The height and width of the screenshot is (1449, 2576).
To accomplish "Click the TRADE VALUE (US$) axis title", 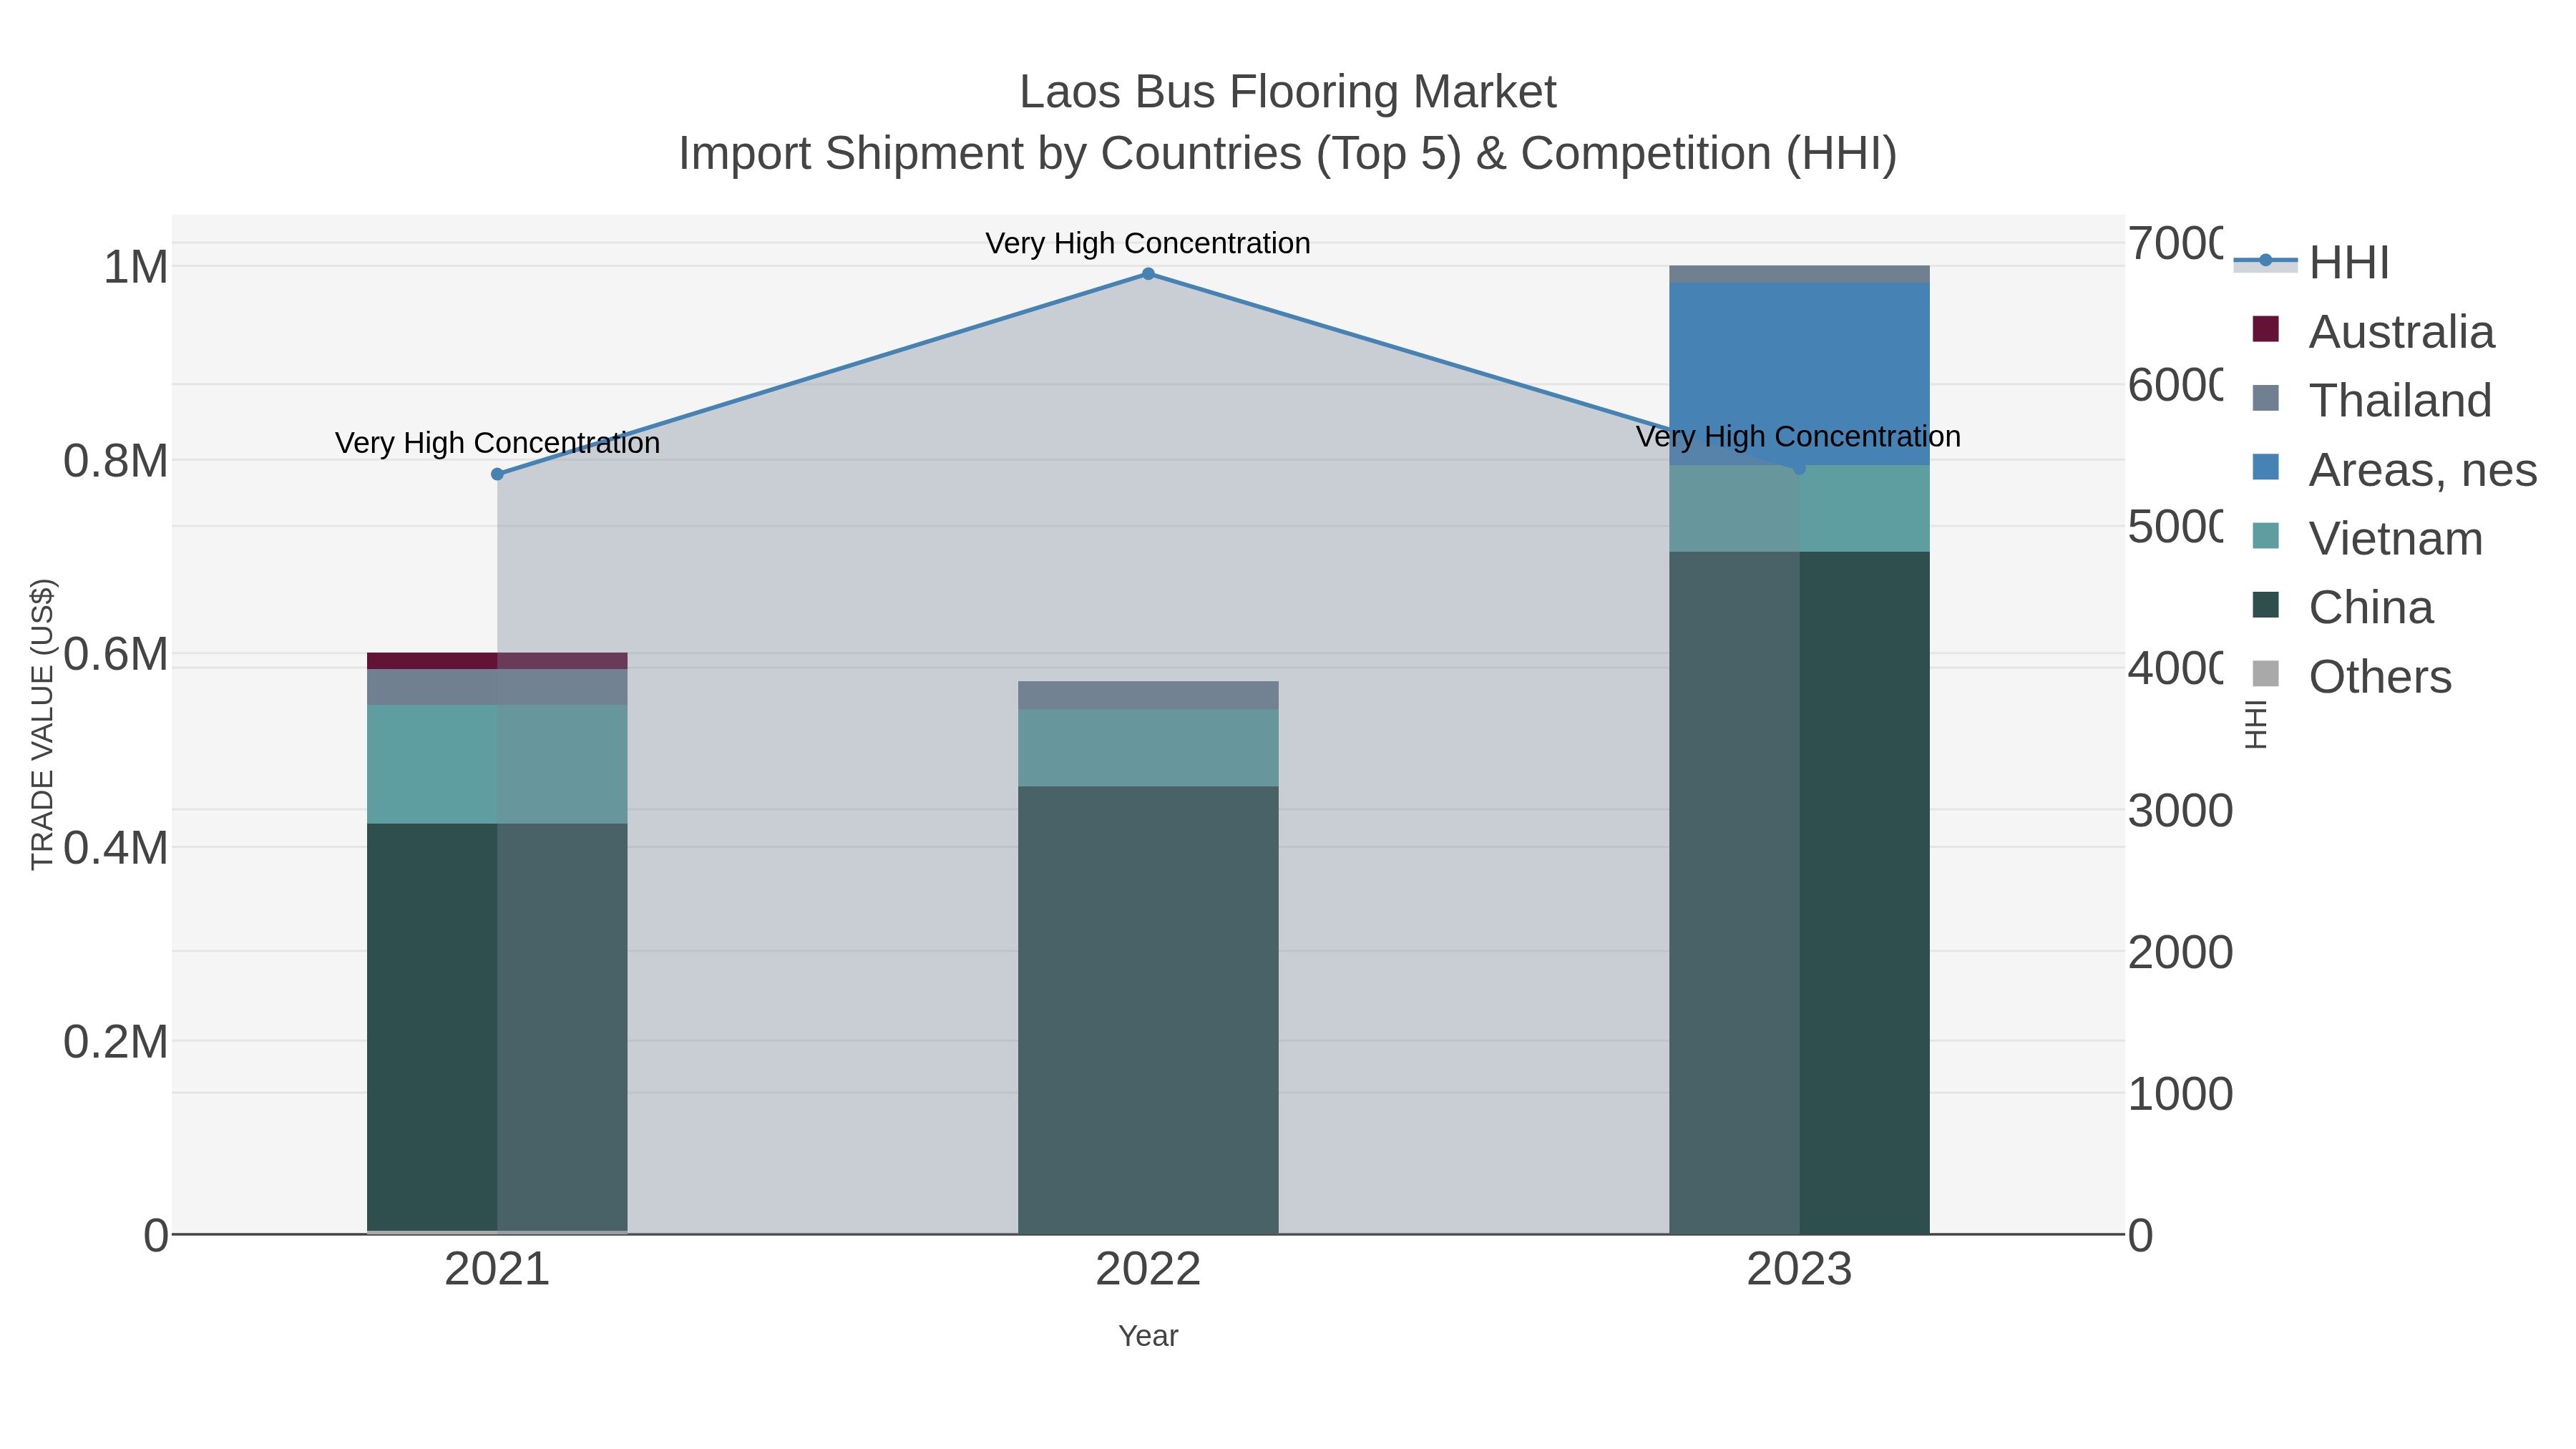I will click(x=42, y=724).
